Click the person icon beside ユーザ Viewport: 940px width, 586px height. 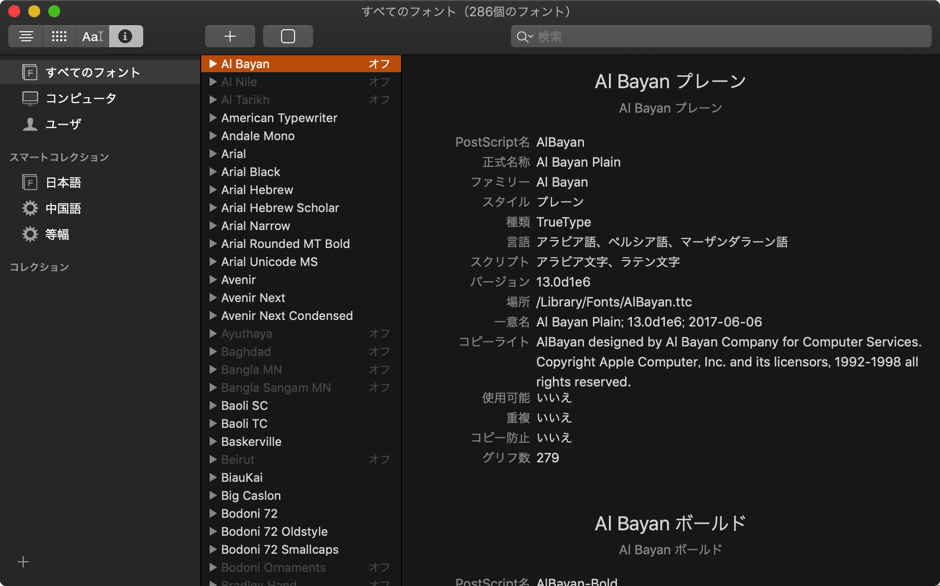(x=30, y=124)
